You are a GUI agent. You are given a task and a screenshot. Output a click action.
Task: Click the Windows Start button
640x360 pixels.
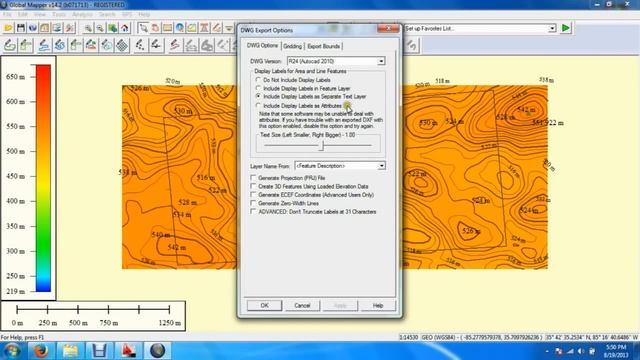coord(12,351)
